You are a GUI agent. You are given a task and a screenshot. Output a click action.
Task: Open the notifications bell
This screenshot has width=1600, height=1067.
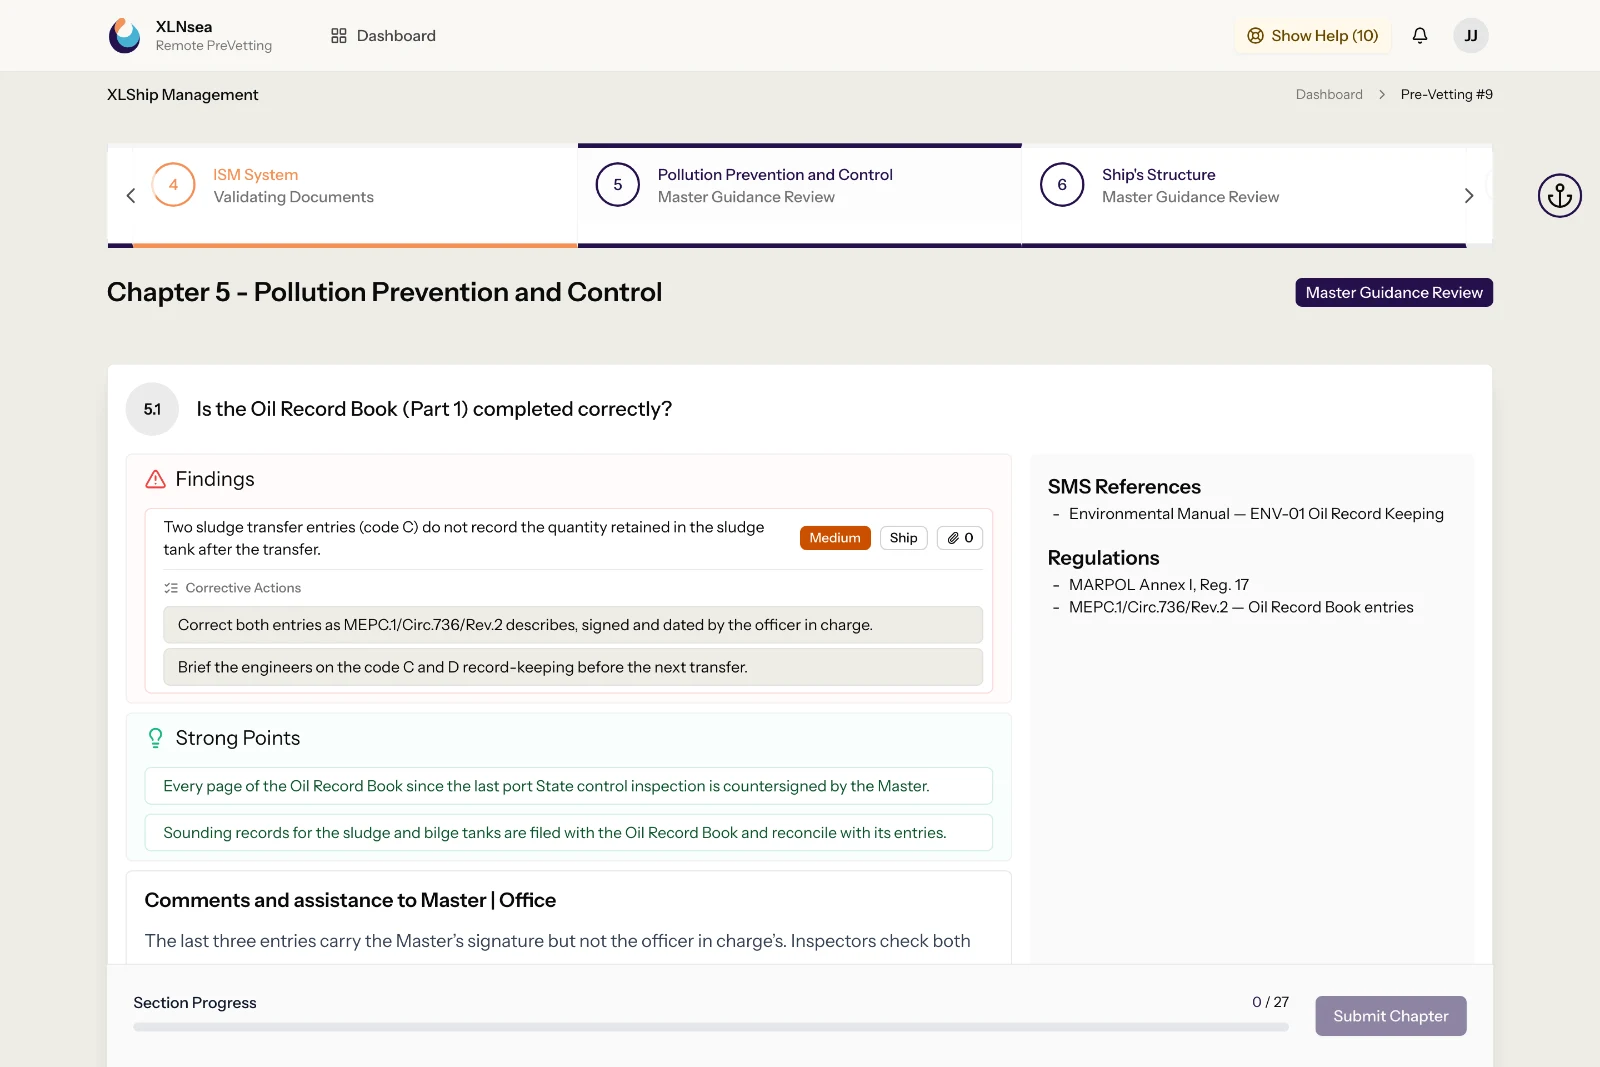coord(1420,36)
